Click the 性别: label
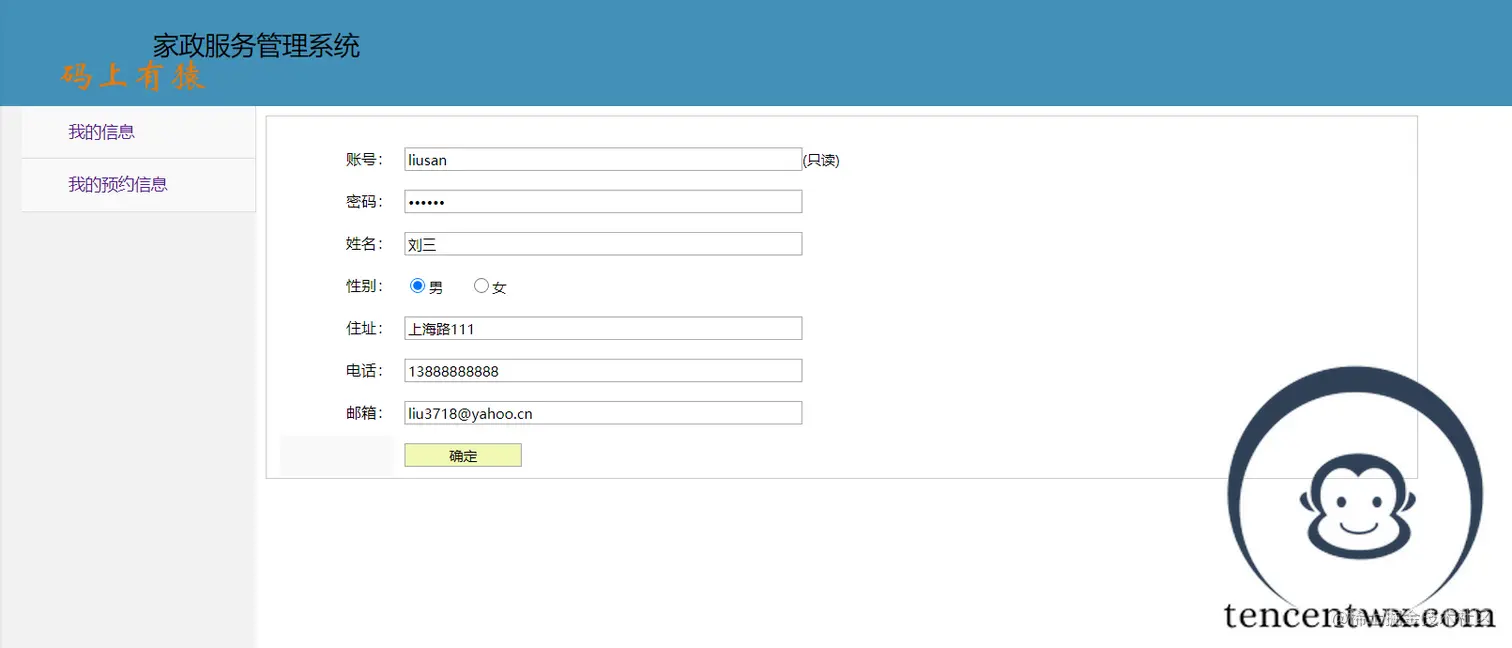1512x648 pixels. [364, 286]
